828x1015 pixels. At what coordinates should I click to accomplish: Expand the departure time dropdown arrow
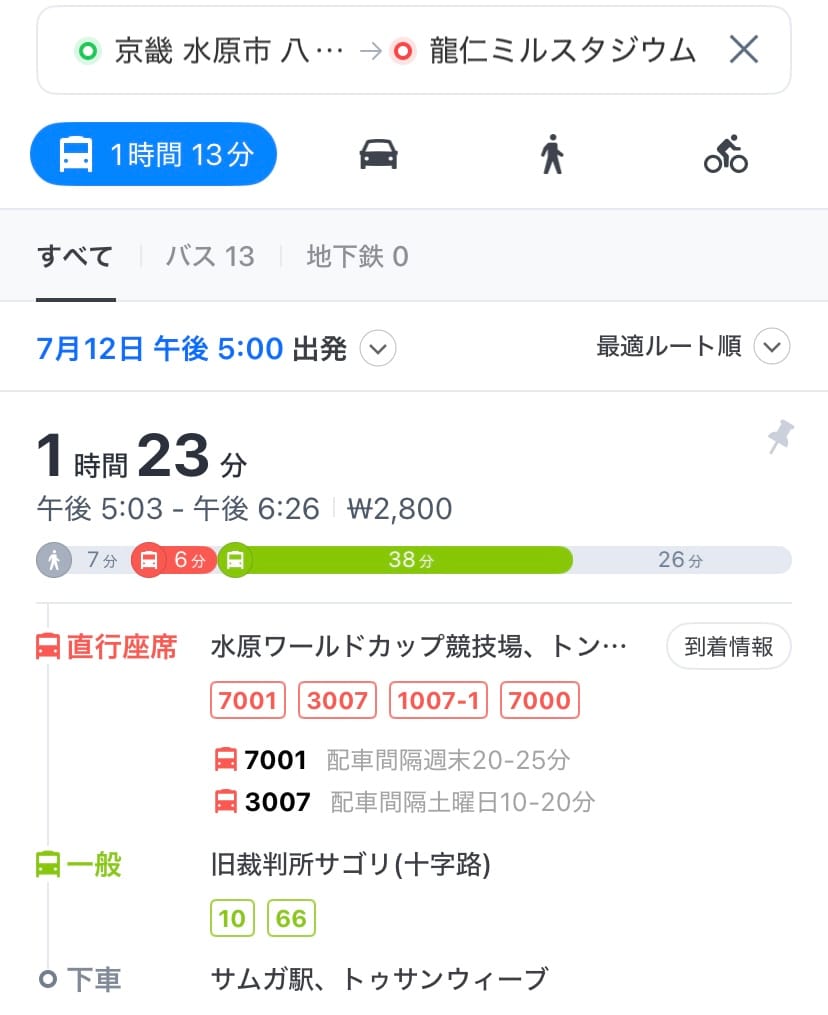(377, 349)
